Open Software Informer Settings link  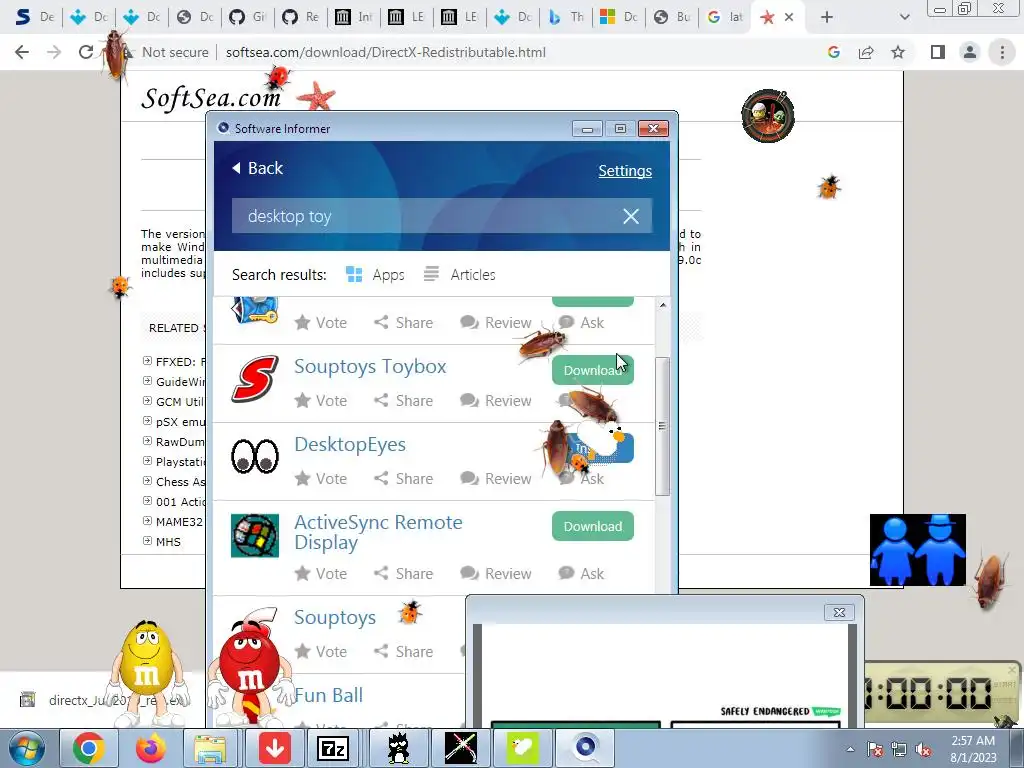pyautogui.click(x=625, y=170)
